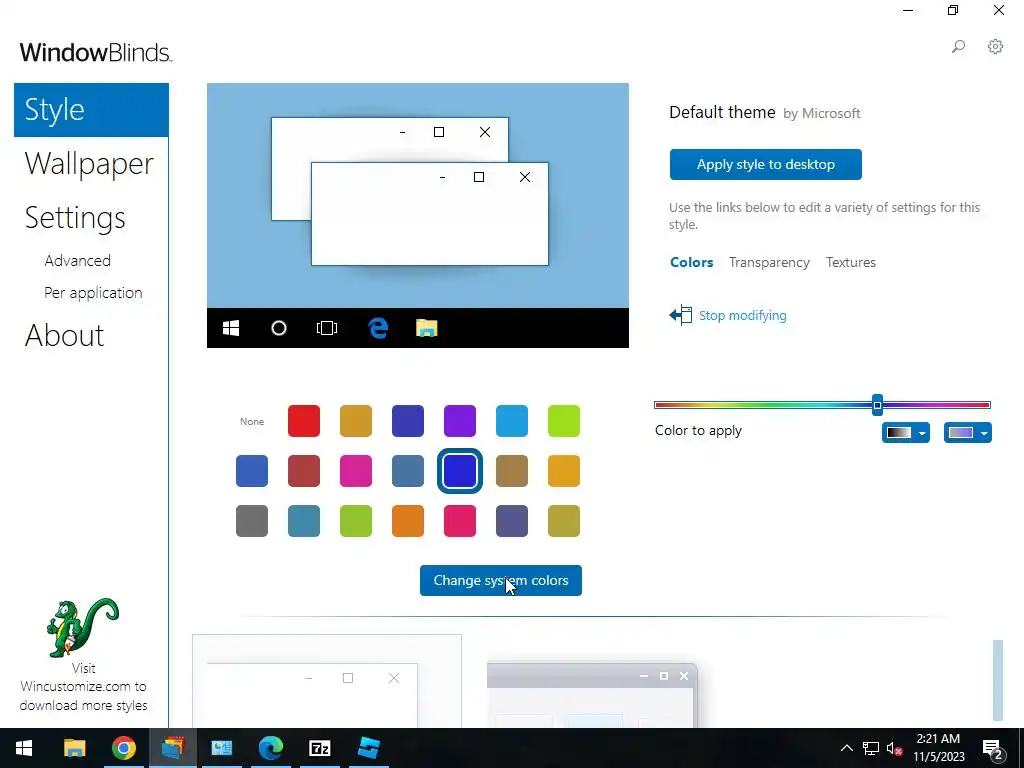Click the Default theme preview image
Screen dimensions: 1024x768
coord(418,215)
